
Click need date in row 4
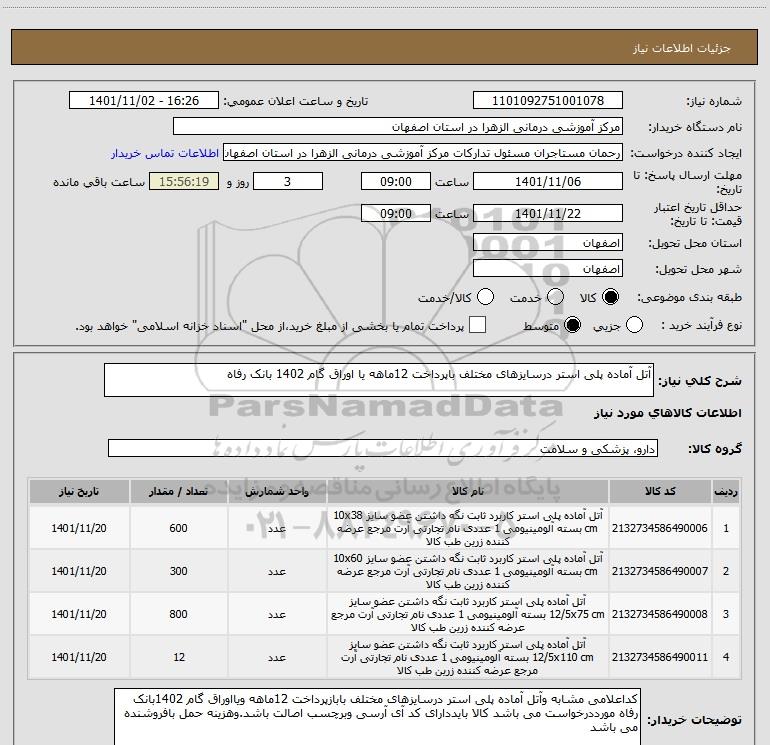click(79, 657)
